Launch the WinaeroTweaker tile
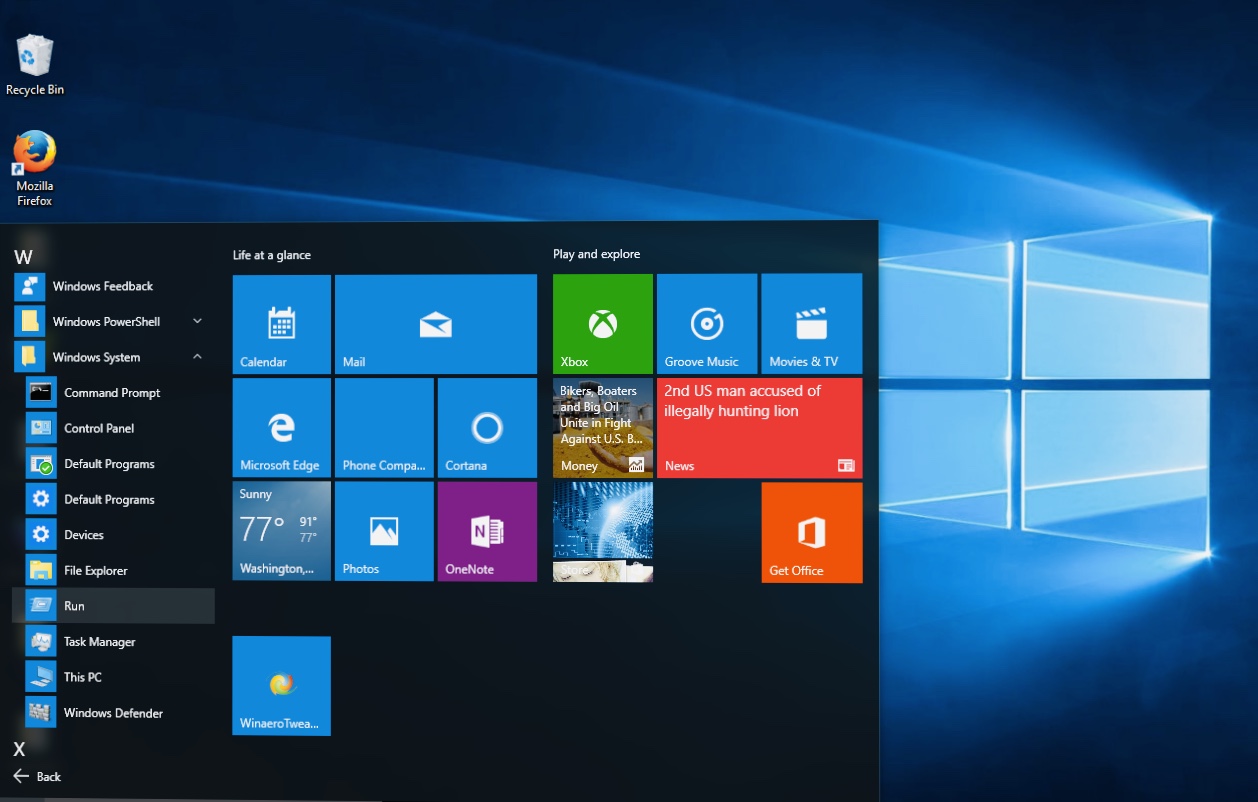 [281, 686]
